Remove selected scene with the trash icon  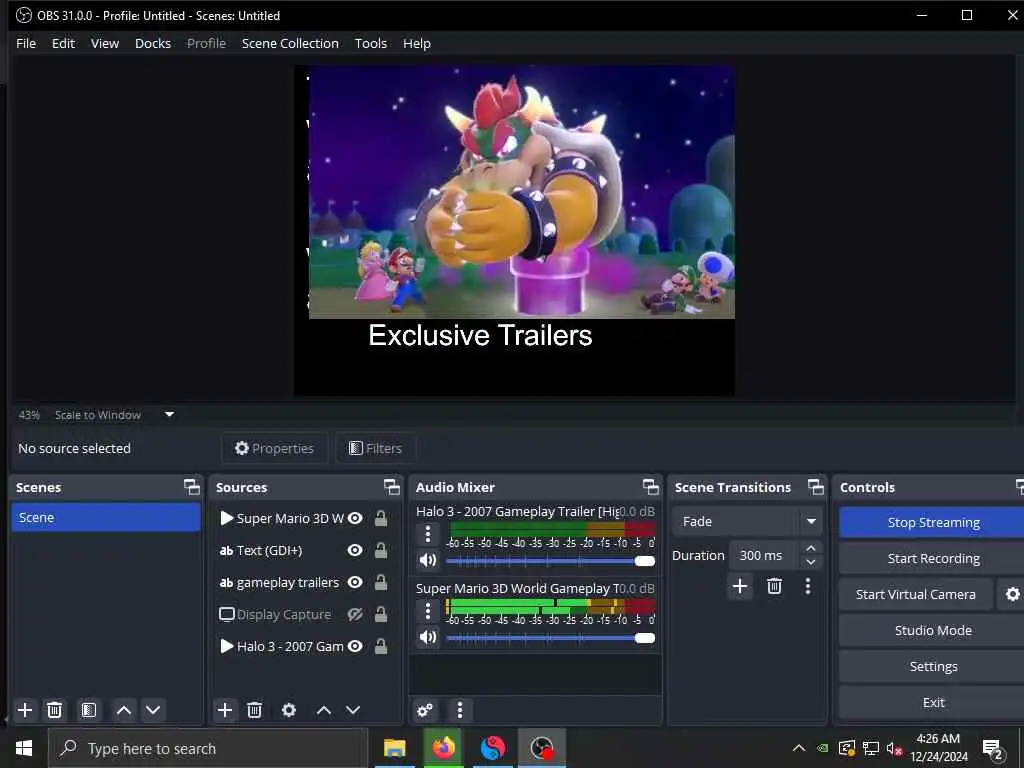coord(55,710)
